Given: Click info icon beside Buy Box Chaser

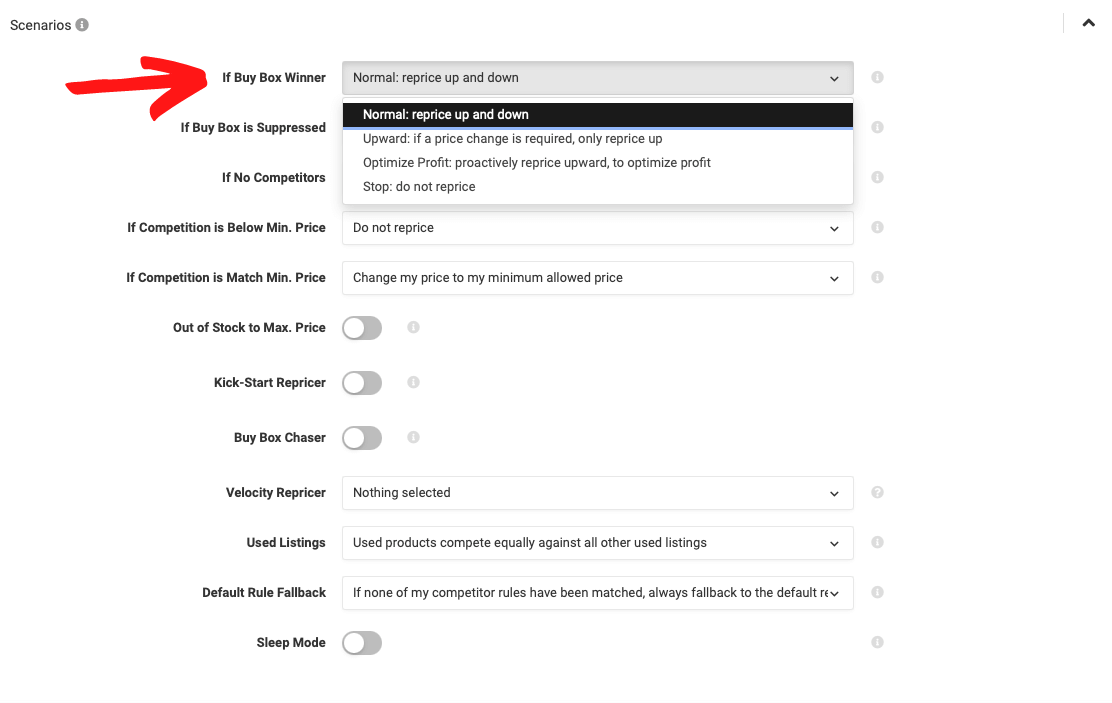Looking at the screenshot, I should (413, 437).
